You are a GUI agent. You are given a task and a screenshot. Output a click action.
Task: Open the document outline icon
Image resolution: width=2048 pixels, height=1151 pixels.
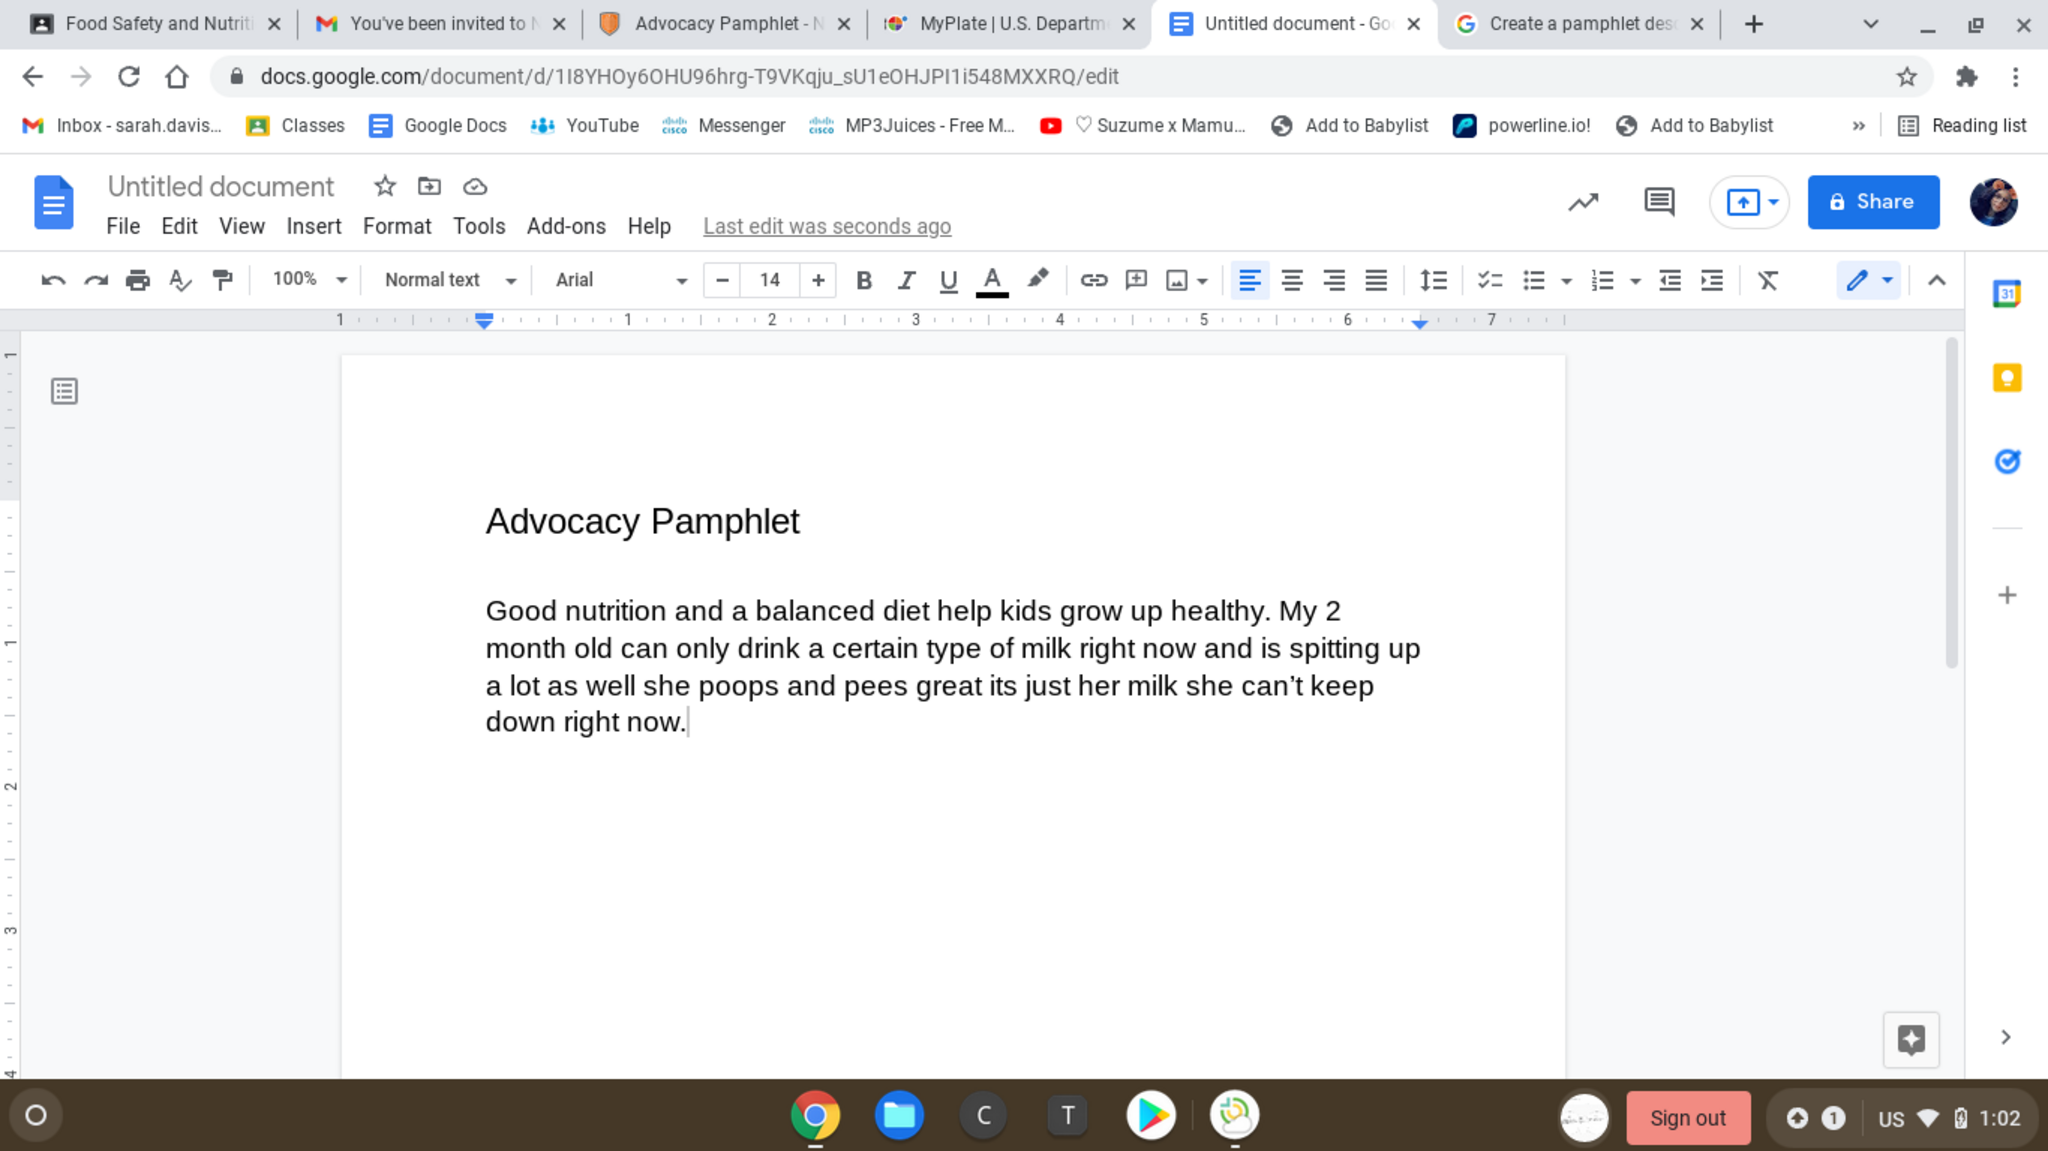pos(64,391)
